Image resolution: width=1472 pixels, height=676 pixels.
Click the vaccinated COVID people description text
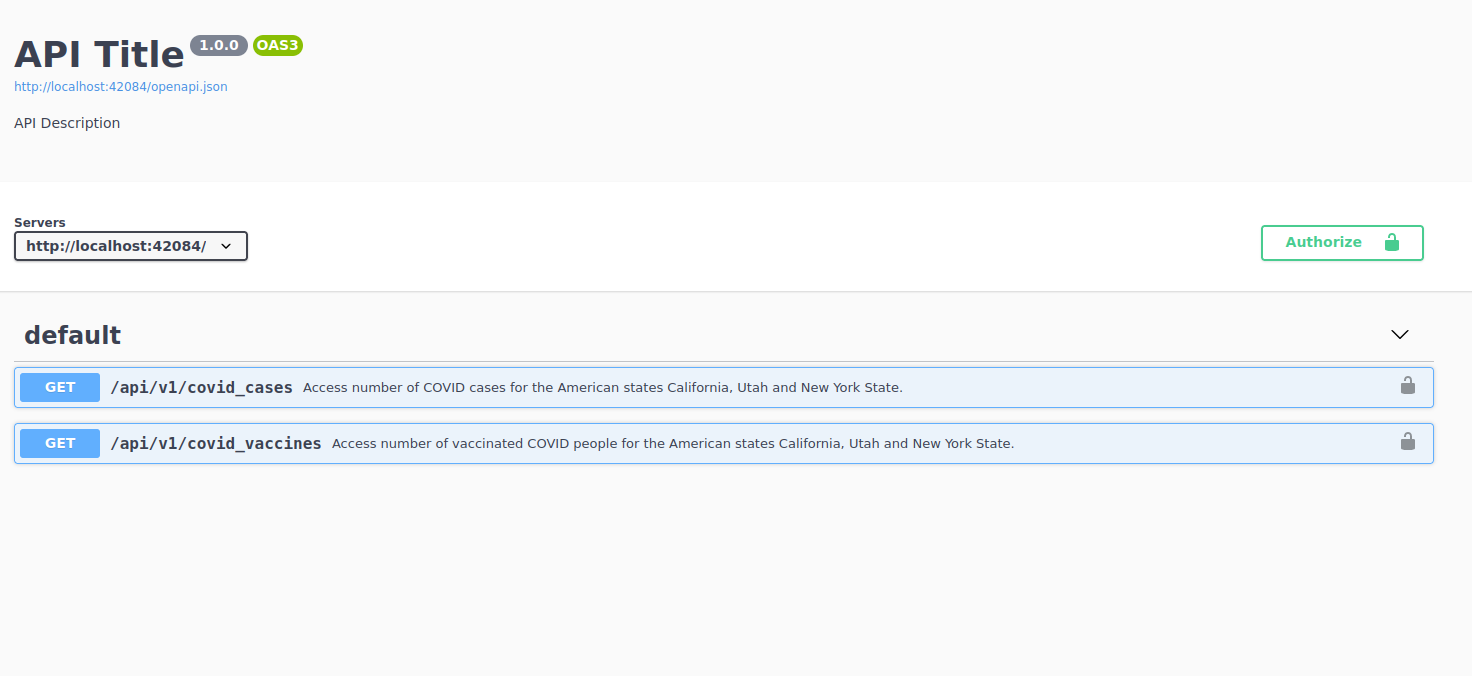click(x=672, y=444)
